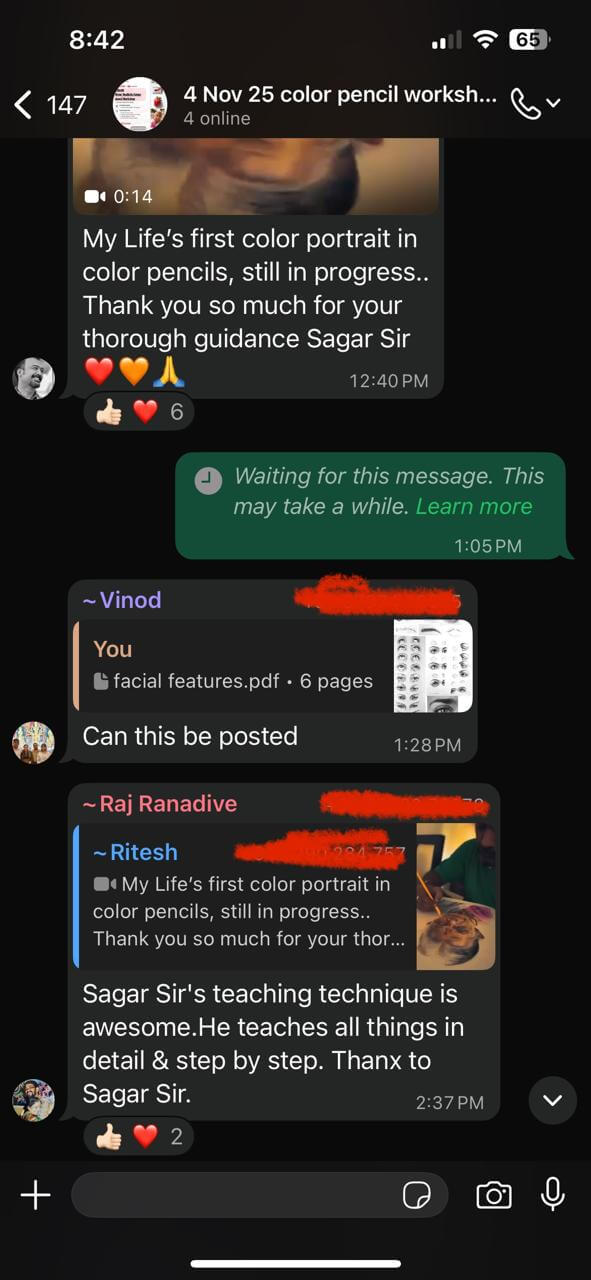Tap the quoted painting video thumbnail
Screen dimensions: 591x1280
pos(456,896)
